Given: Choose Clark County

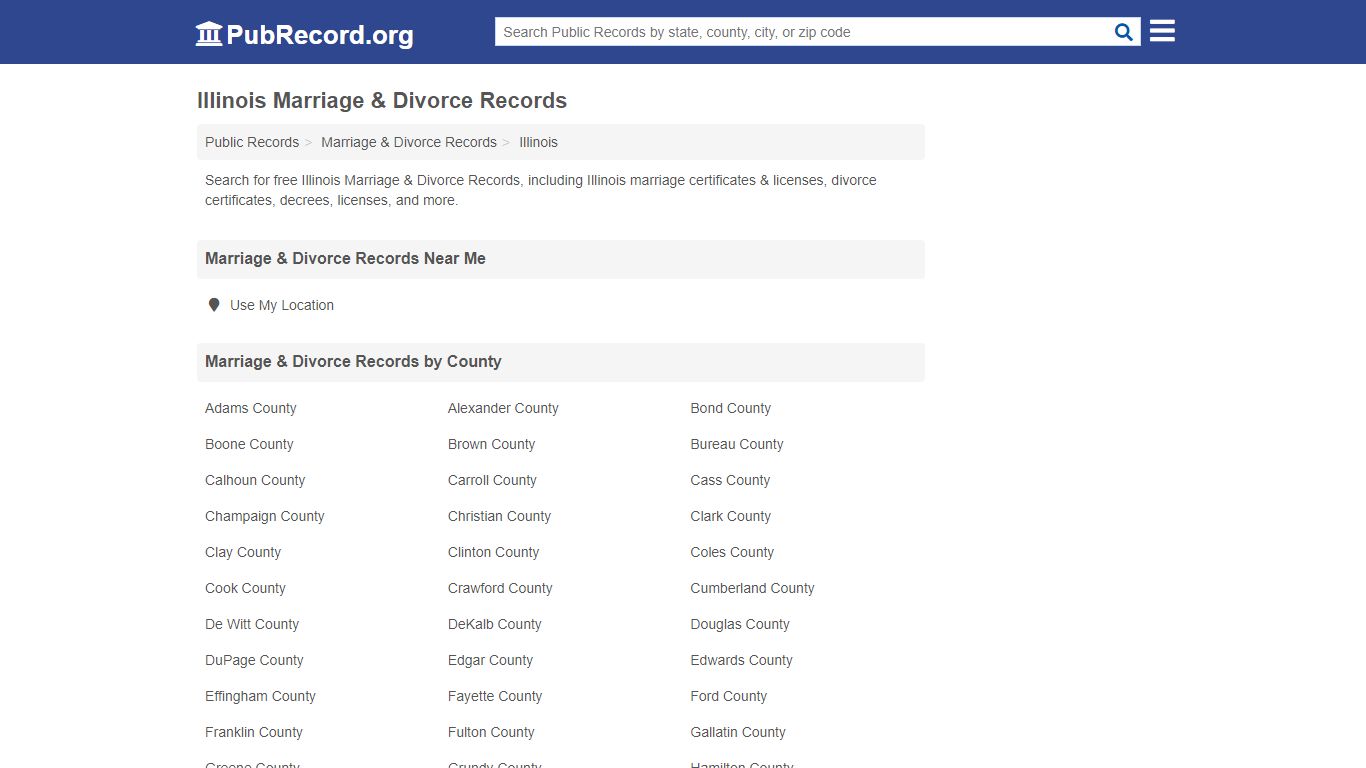Looking at the screenshot, I should point(731,516).
